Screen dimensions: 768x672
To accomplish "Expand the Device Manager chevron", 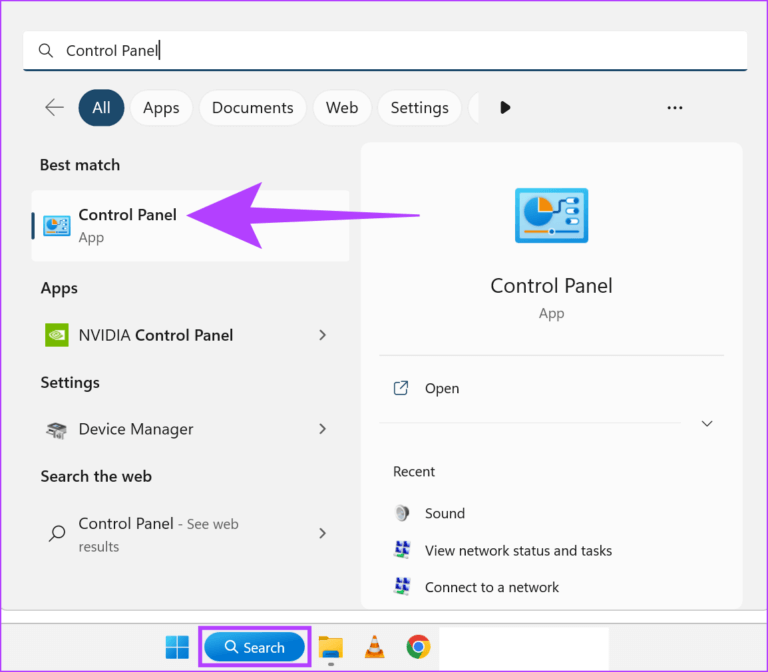I will coord(322,429).
